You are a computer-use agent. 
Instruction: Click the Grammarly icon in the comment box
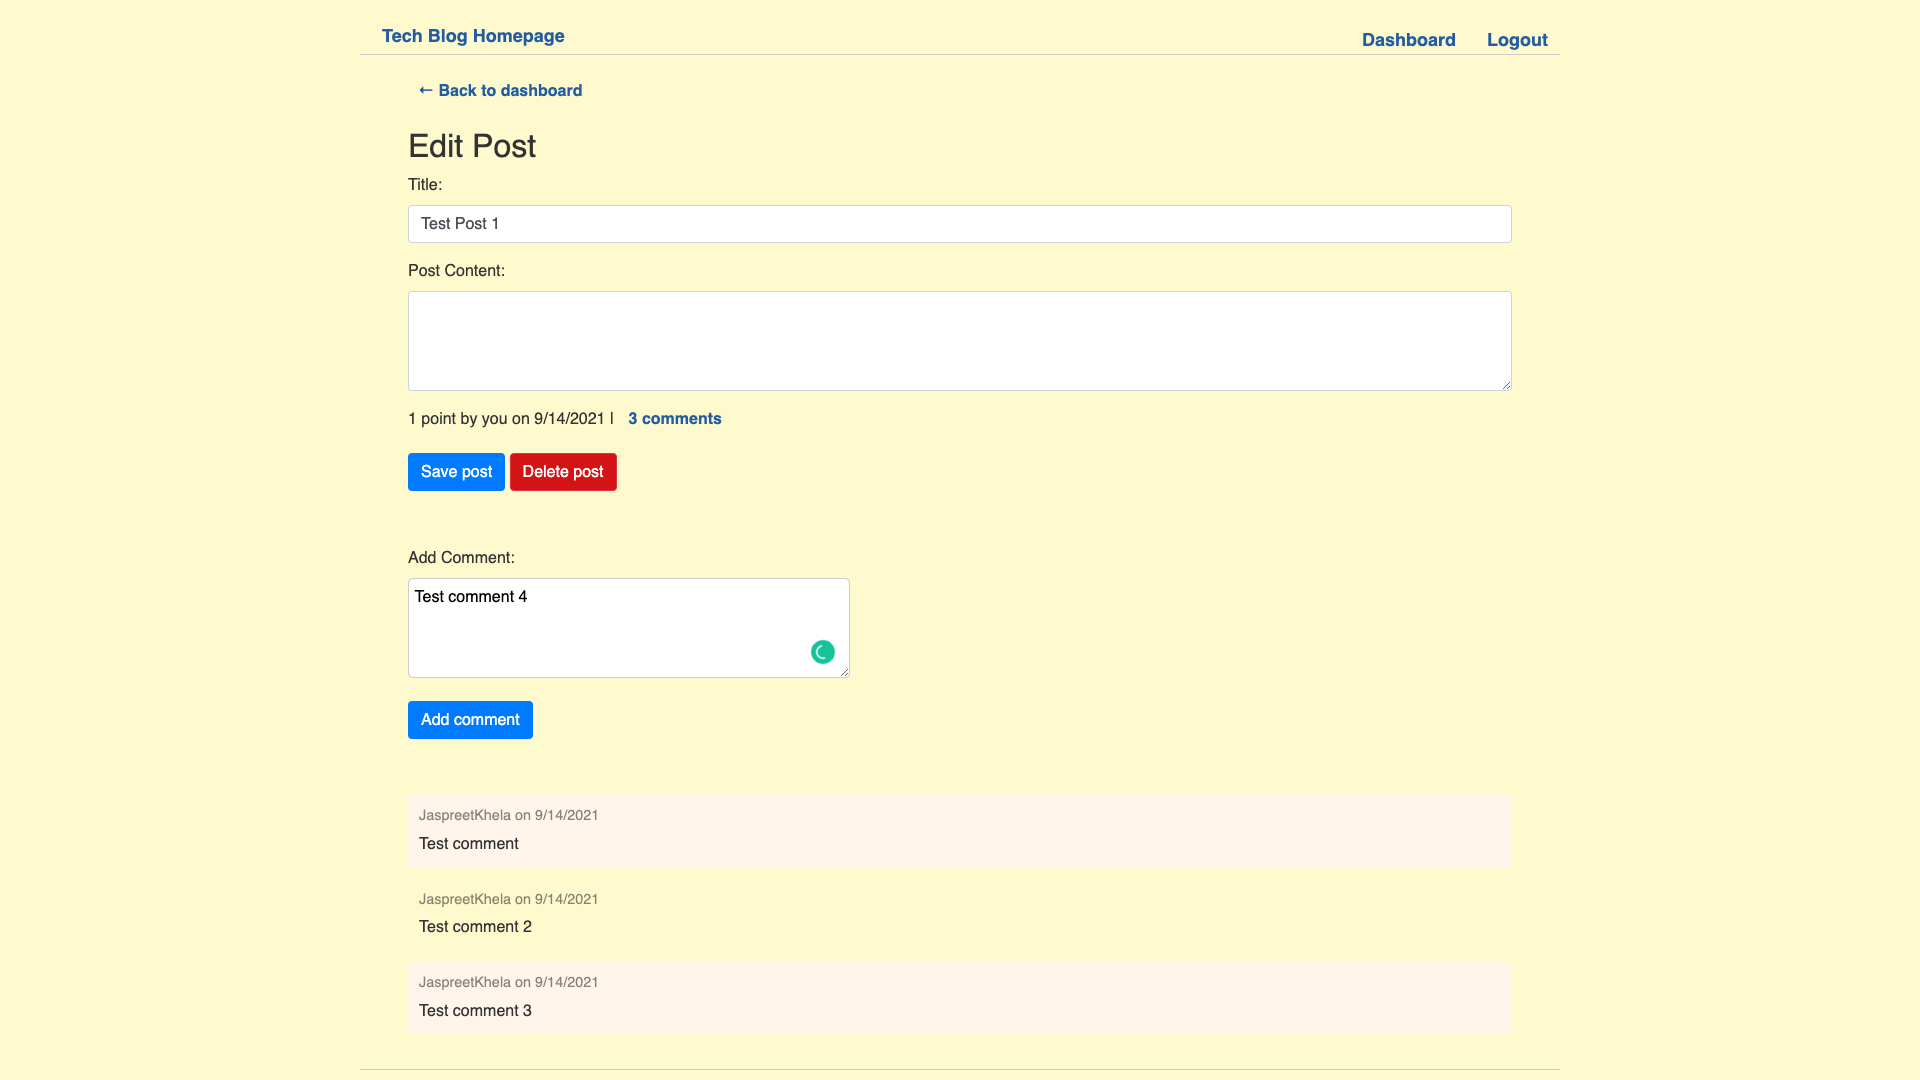click(822, 651)
